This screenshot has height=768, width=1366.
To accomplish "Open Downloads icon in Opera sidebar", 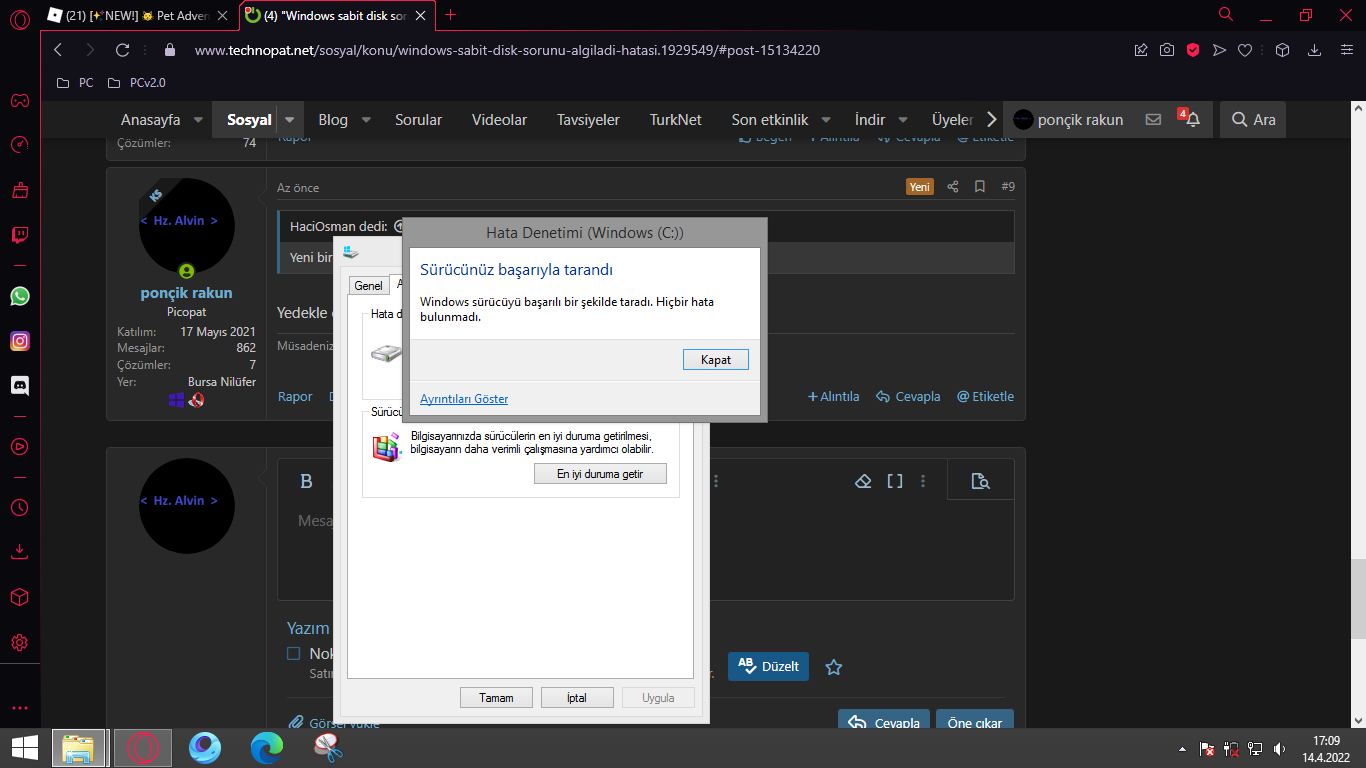I will 20,552.
